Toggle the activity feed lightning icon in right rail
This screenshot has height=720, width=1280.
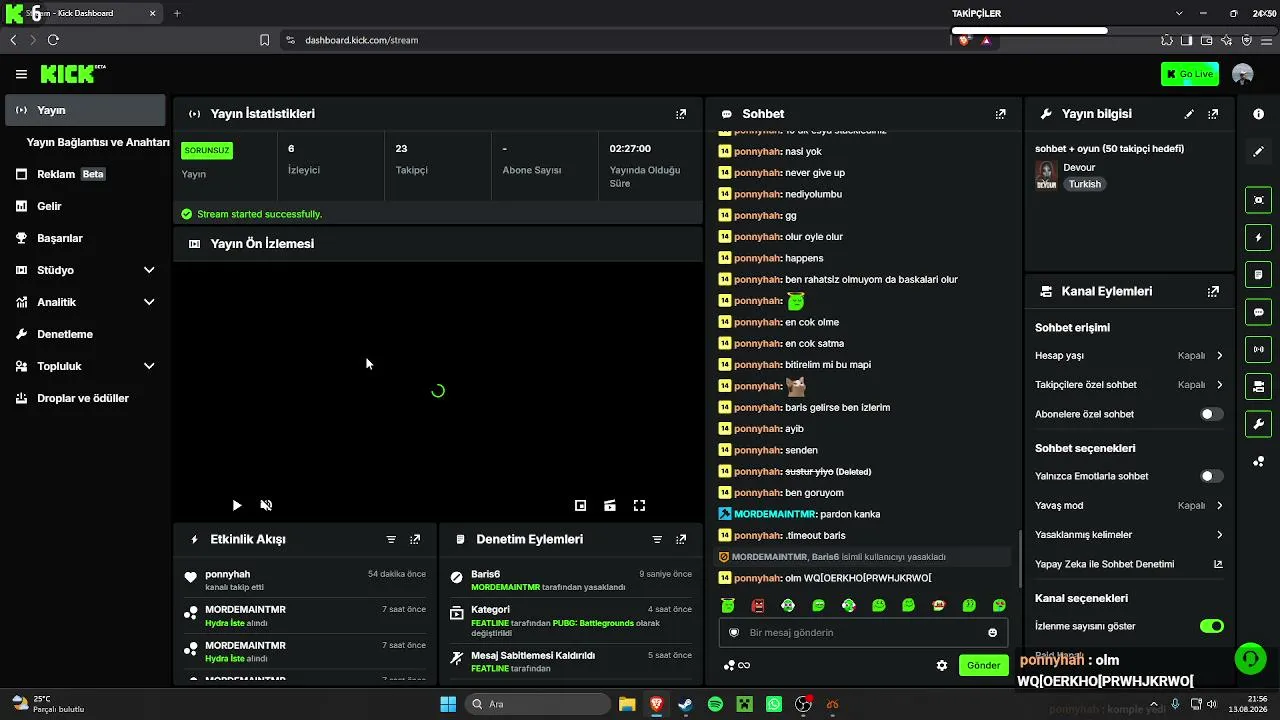pos(1258,238)
